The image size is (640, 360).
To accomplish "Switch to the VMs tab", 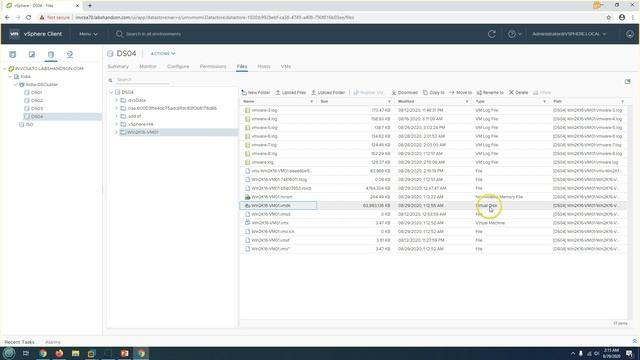I will click(x=286, y=66).
